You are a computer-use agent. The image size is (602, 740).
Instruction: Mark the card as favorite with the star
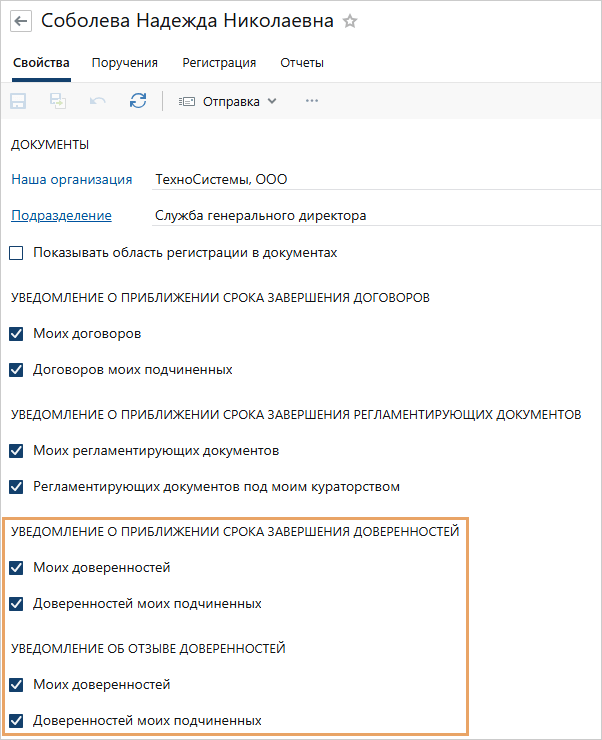[350, 21]
